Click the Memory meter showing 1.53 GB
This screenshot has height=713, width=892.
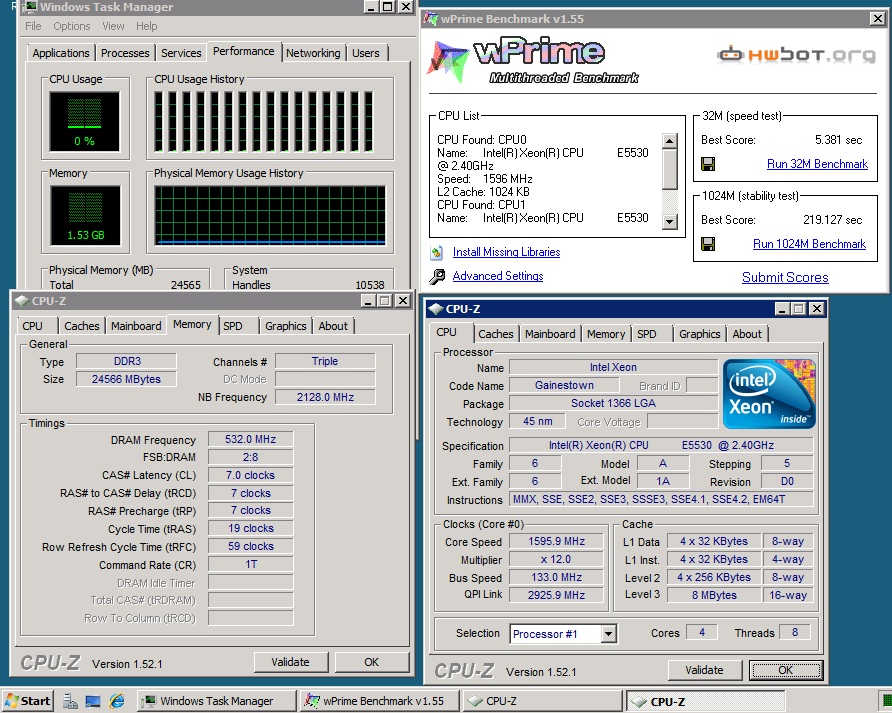point(85,215)
